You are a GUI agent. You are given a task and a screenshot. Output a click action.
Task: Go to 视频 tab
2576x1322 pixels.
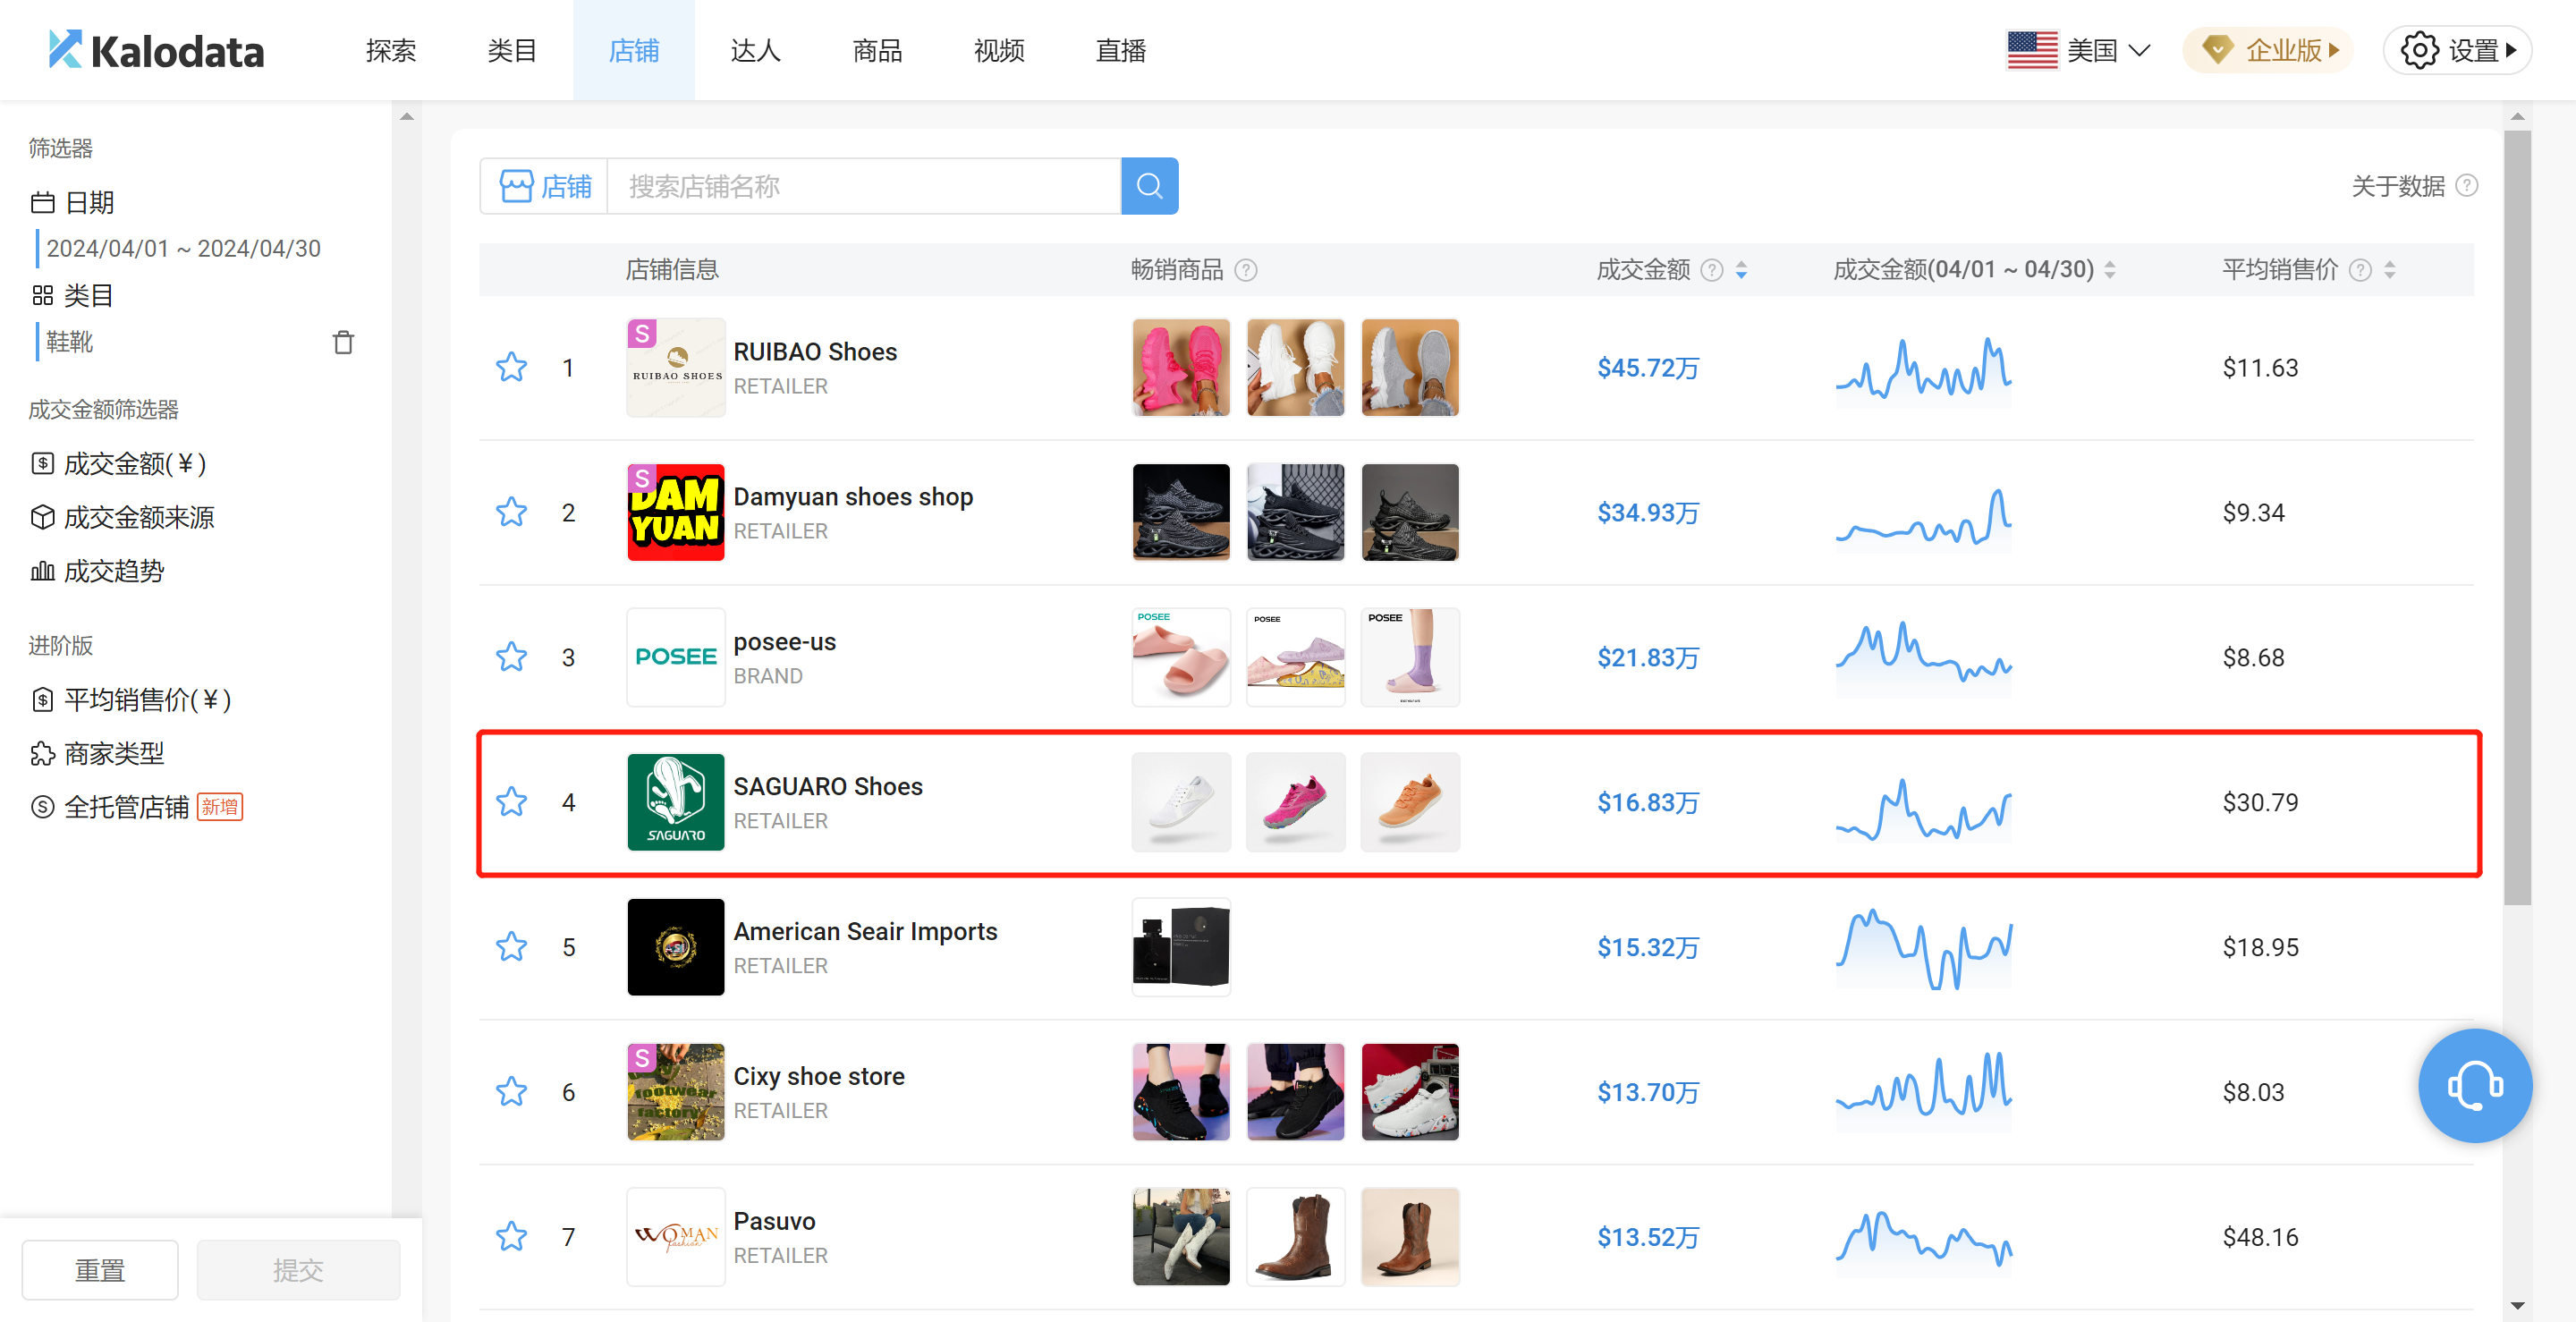point(999,50)
